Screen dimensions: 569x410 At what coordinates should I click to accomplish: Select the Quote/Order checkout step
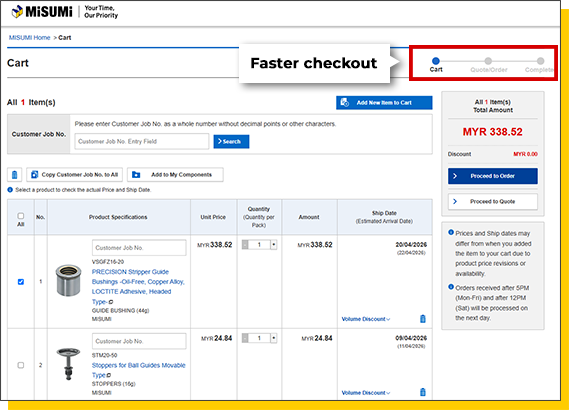[488, 65]
